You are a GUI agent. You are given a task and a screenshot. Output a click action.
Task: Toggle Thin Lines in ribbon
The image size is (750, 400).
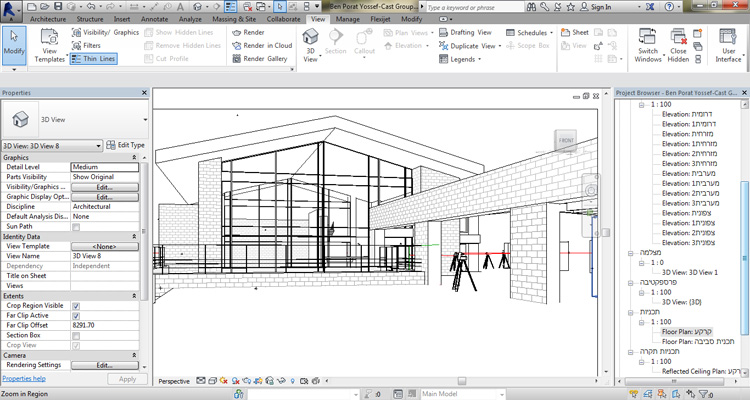point(94,59)
